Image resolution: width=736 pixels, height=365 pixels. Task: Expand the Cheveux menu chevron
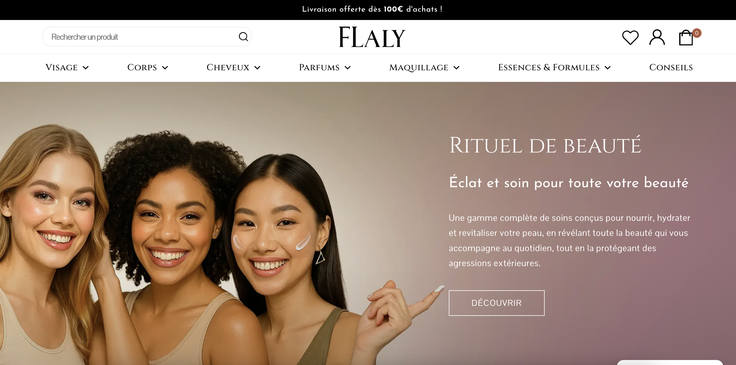pyautogui.click(x=257, y=68)
